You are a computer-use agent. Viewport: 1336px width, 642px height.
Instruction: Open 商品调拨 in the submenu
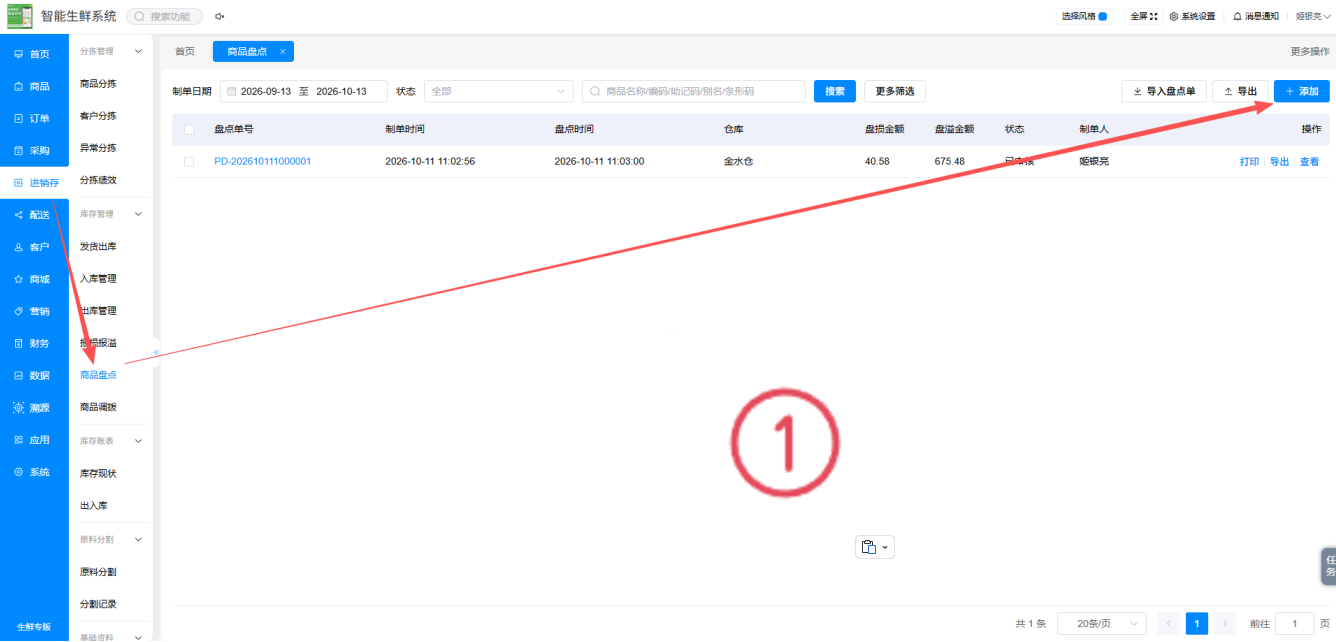pyautogui.click(x=98, y=408)
